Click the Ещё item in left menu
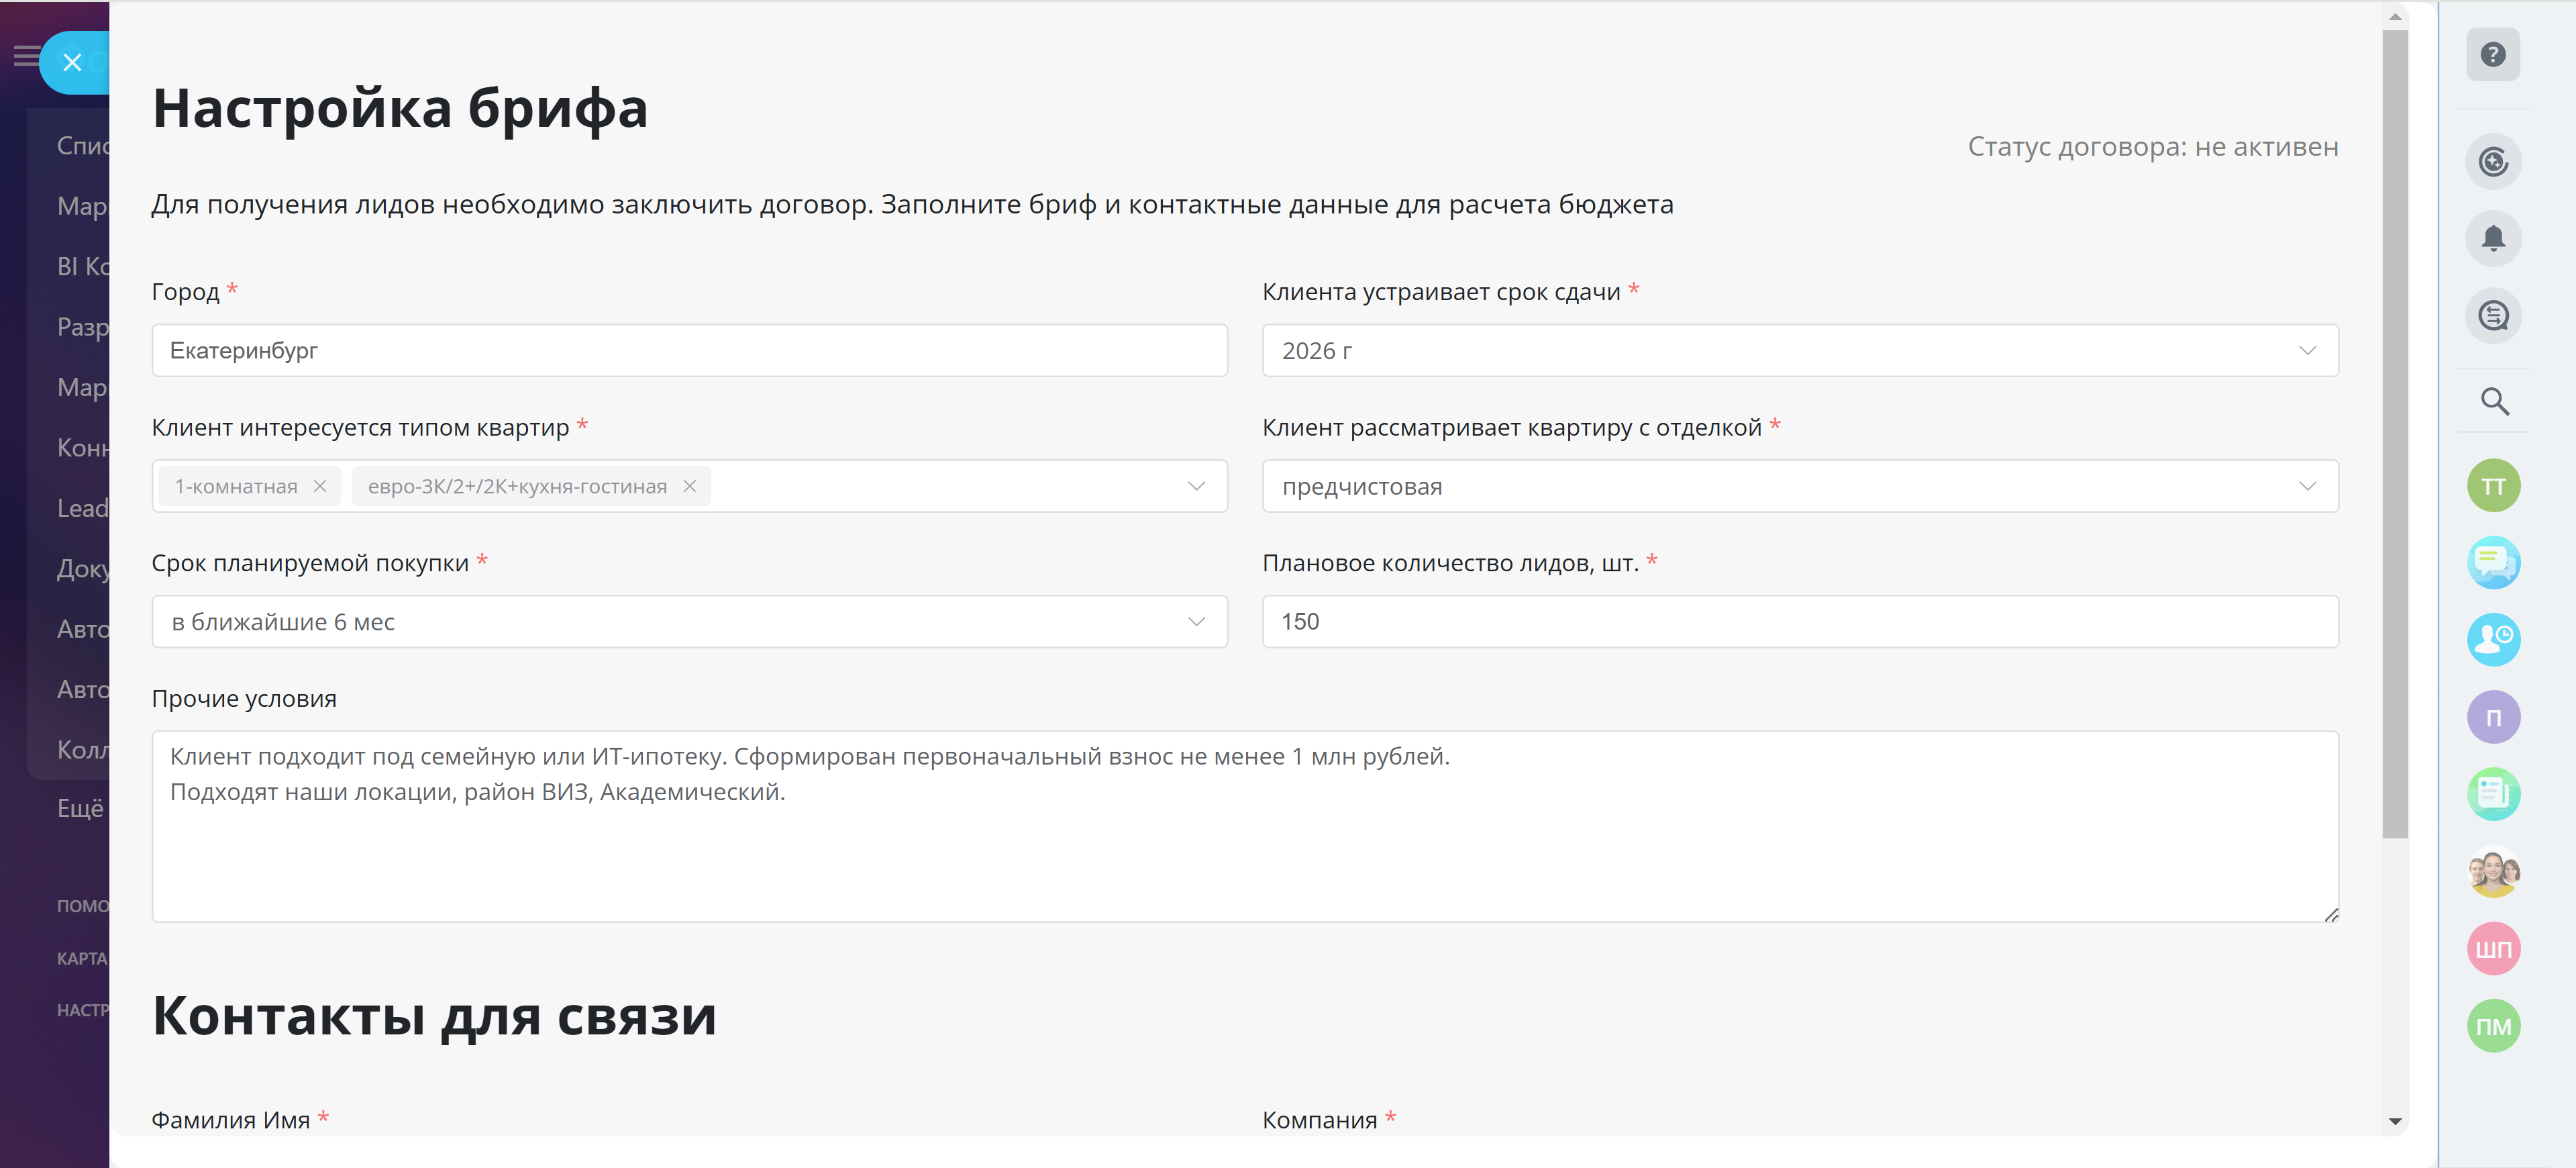The image size is (2576, 1168). pos(80,808)
